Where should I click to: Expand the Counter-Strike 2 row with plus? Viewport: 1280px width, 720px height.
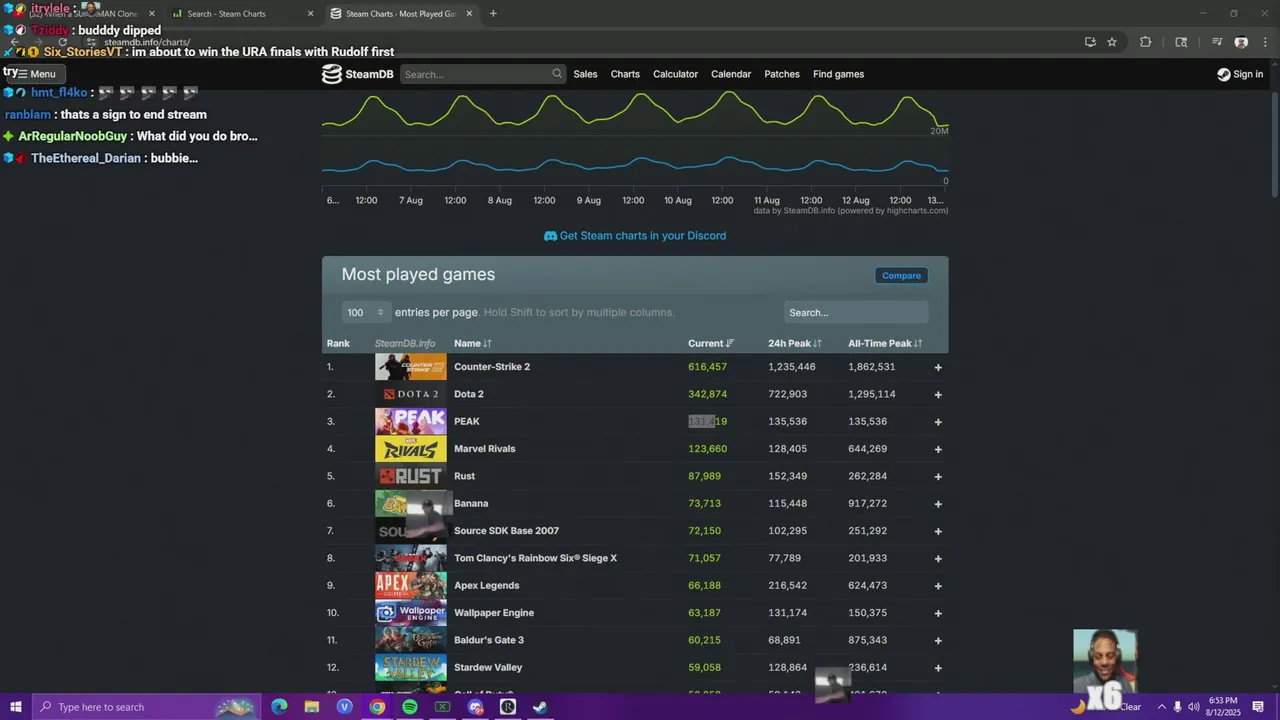coord(938,367)
